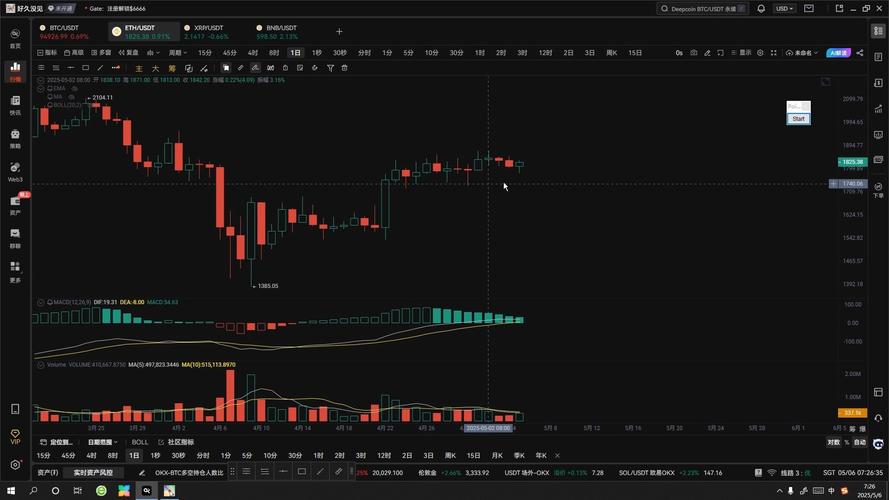
Task: Toggle the EMA indicator visibility
Action: pyautogui.click(x=74, y=88)
